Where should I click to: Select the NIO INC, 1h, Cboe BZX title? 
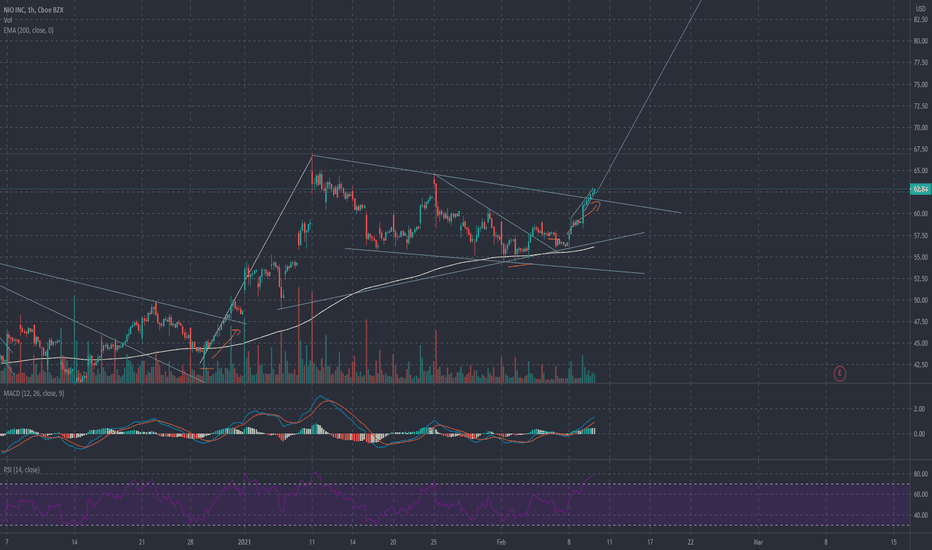pyautogui.click(x=33, y=10)
